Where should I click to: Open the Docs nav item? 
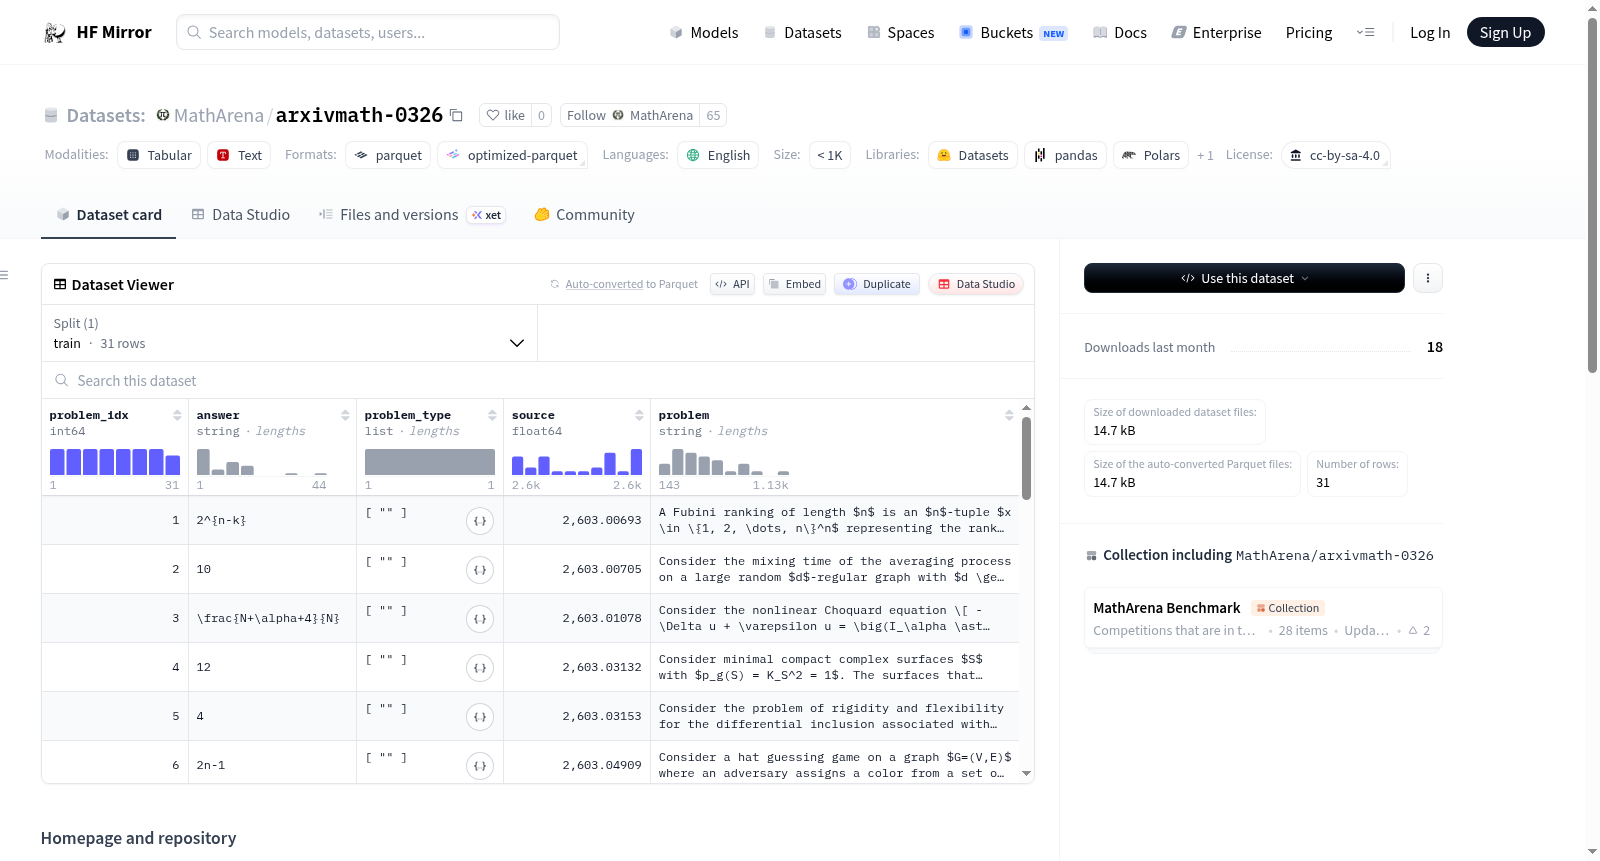pos(1120,32)
